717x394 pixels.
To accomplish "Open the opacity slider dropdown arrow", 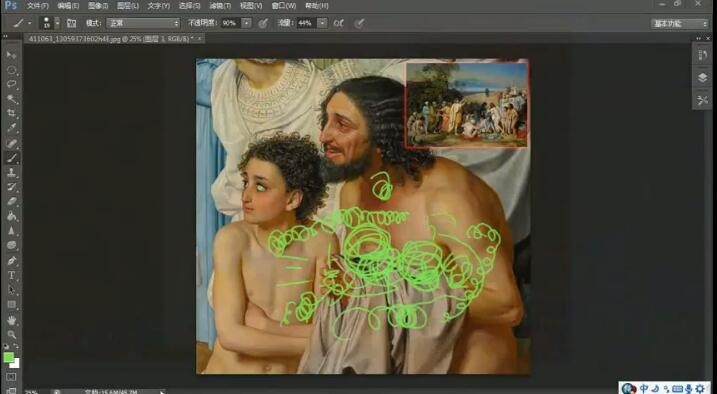I will [246, 23].
